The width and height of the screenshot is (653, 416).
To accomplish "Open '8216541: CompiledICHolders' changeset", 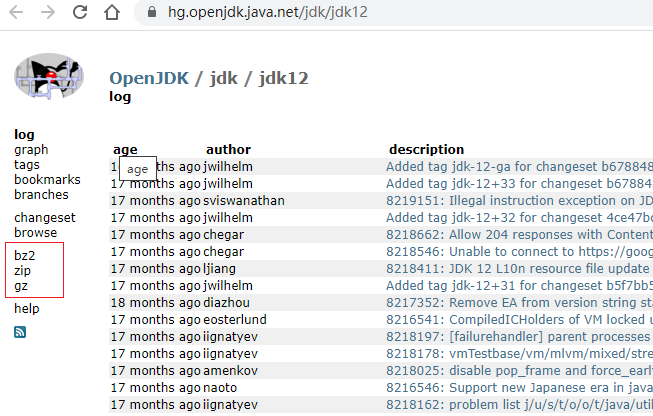I will click(x=519, y=320).
